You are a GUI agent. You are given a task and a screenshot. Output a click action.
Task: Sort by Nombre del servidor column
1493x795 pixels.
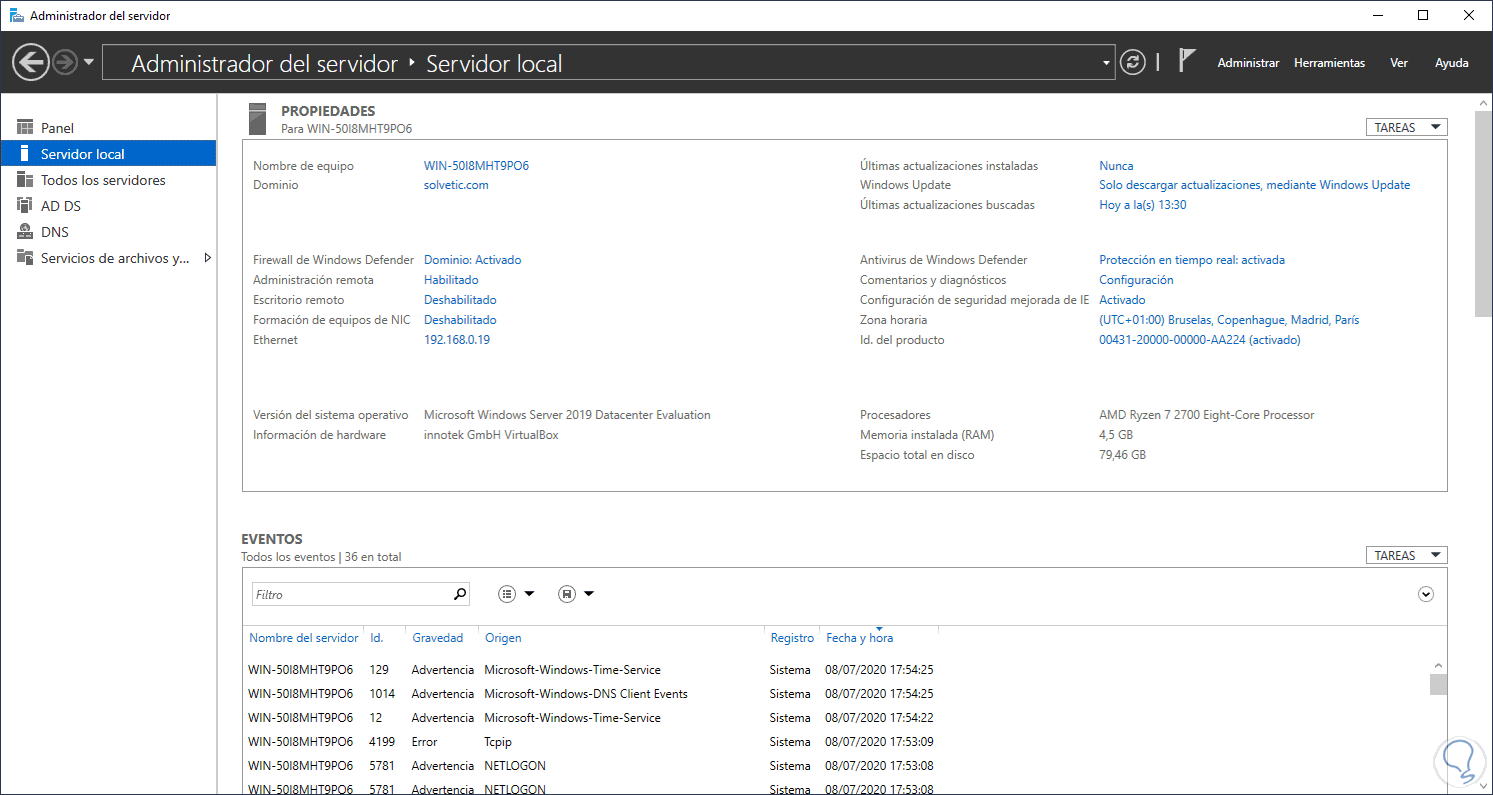pyautogui.click(x=304, y=638)
